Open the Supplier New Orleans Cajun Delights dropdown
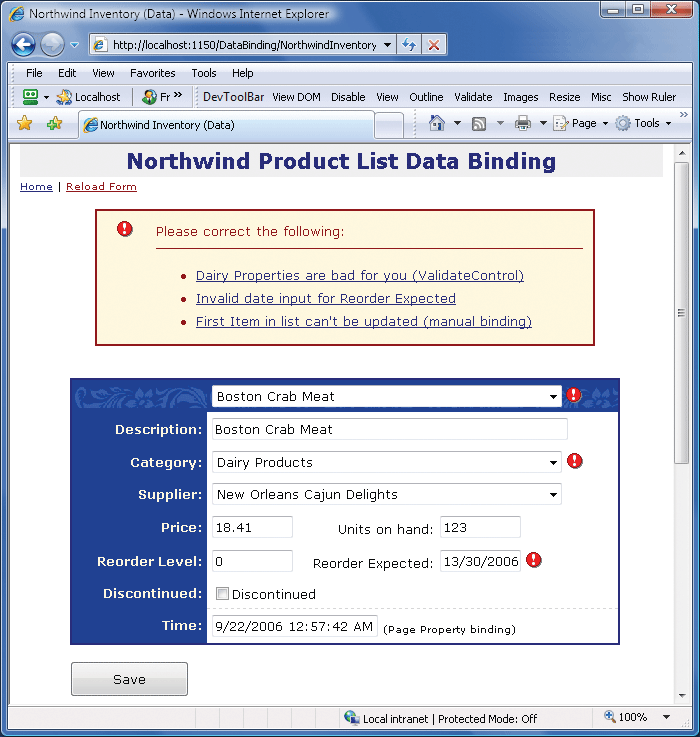700x737 pixels. coord(386,494)
